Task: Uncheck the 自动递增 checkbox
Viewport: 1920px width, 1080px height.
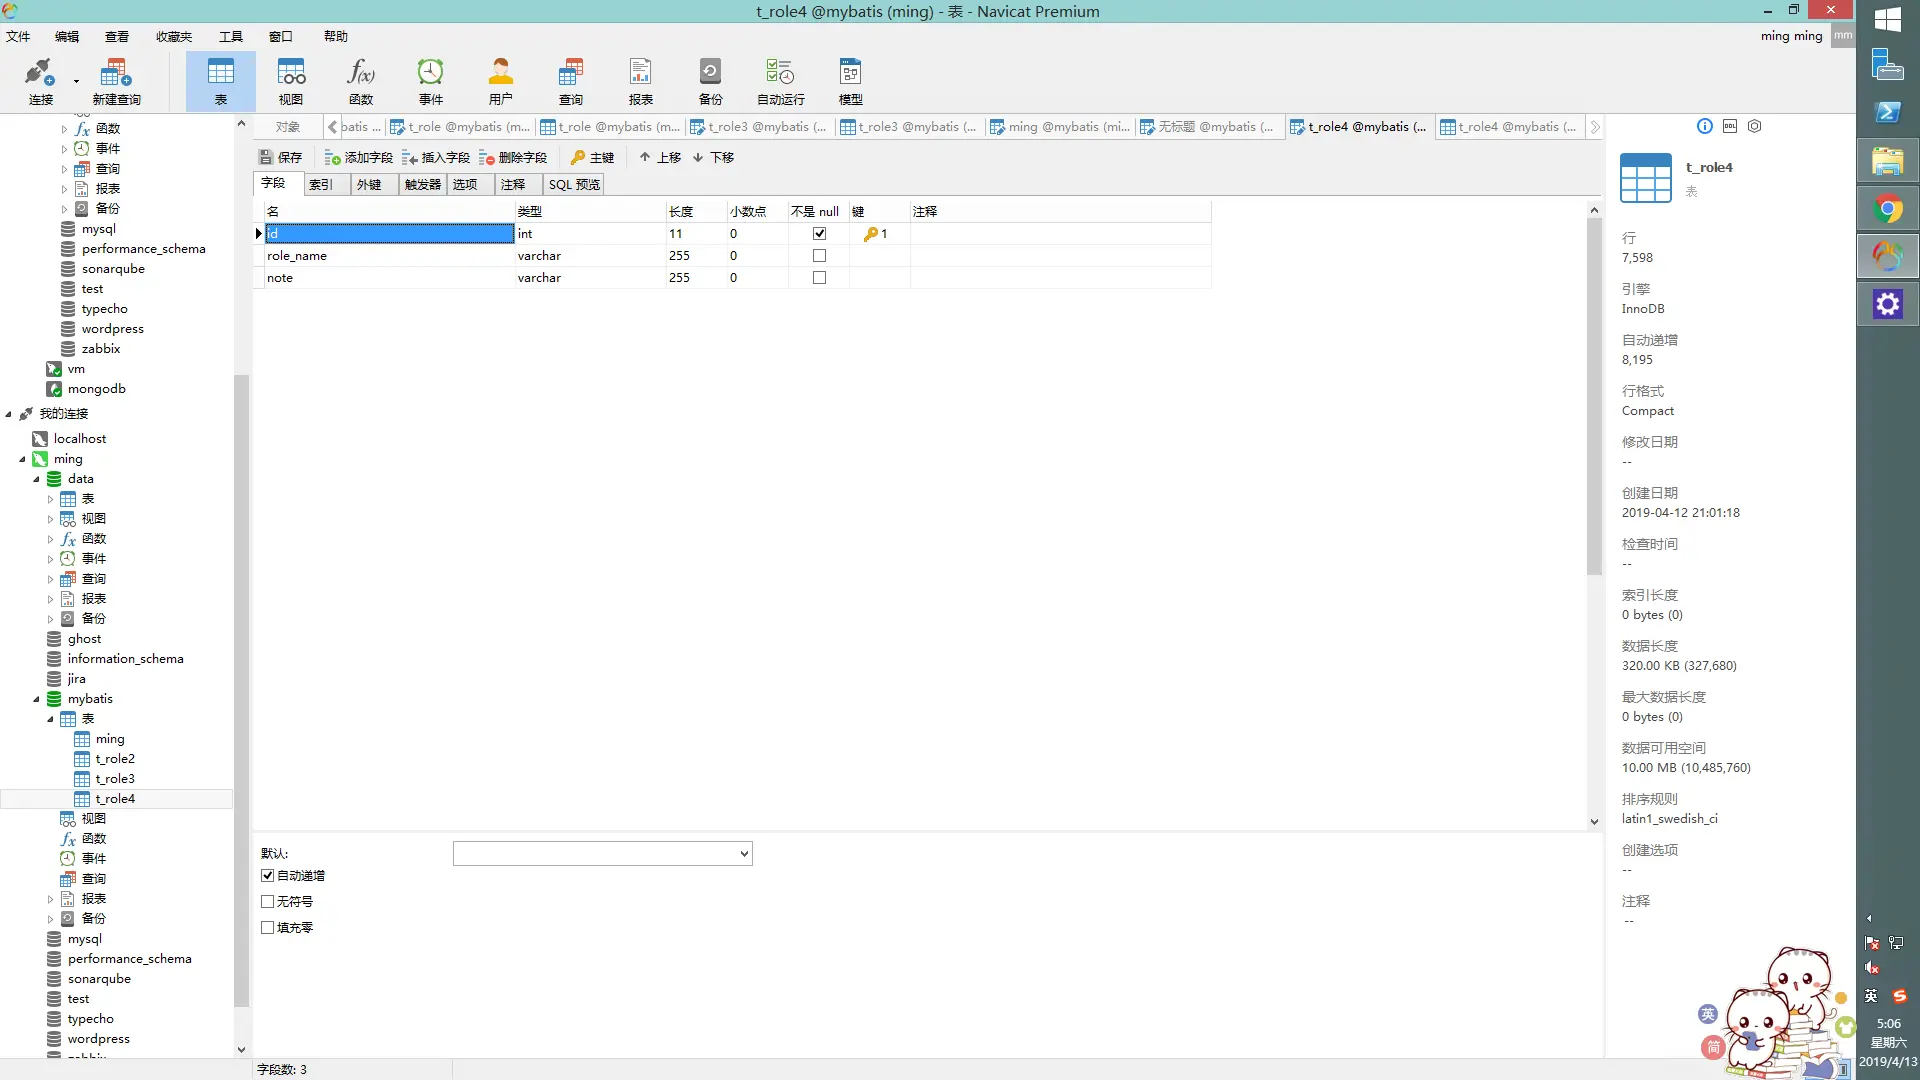Action: click(268, 876)
